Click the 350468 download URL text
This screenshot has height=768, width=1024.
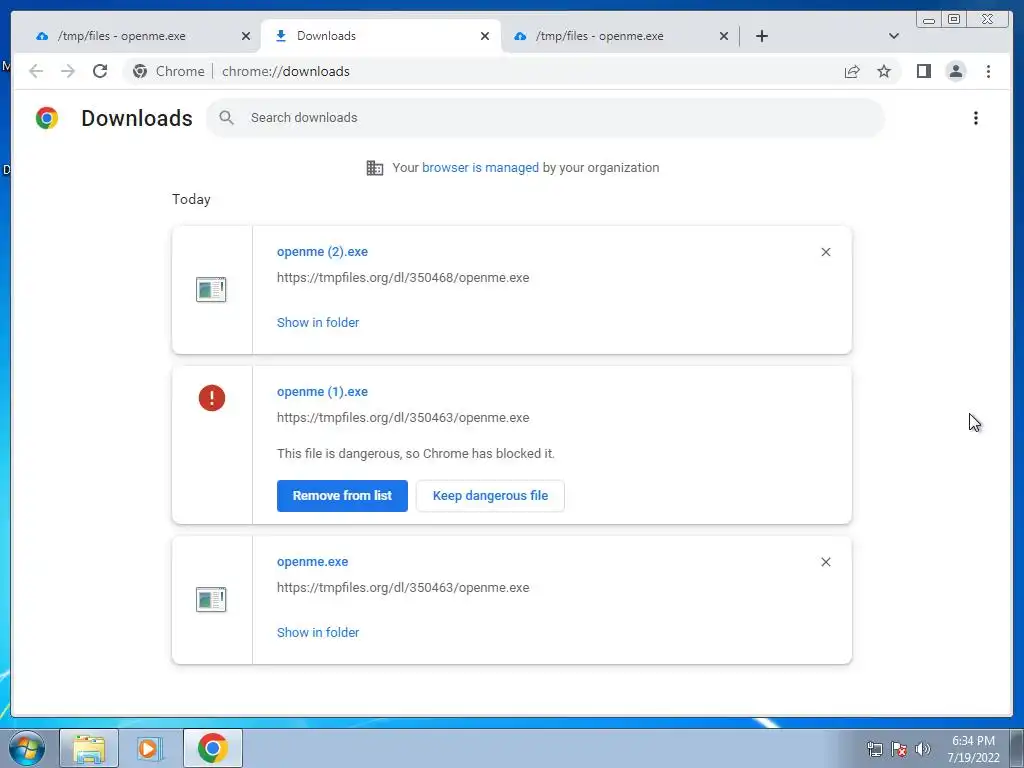(x=403, y=278)
